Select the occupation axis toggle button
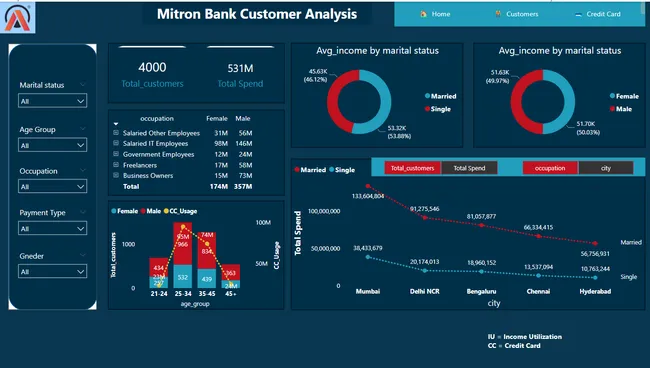The image size is (650, 368). pos(550,168)
